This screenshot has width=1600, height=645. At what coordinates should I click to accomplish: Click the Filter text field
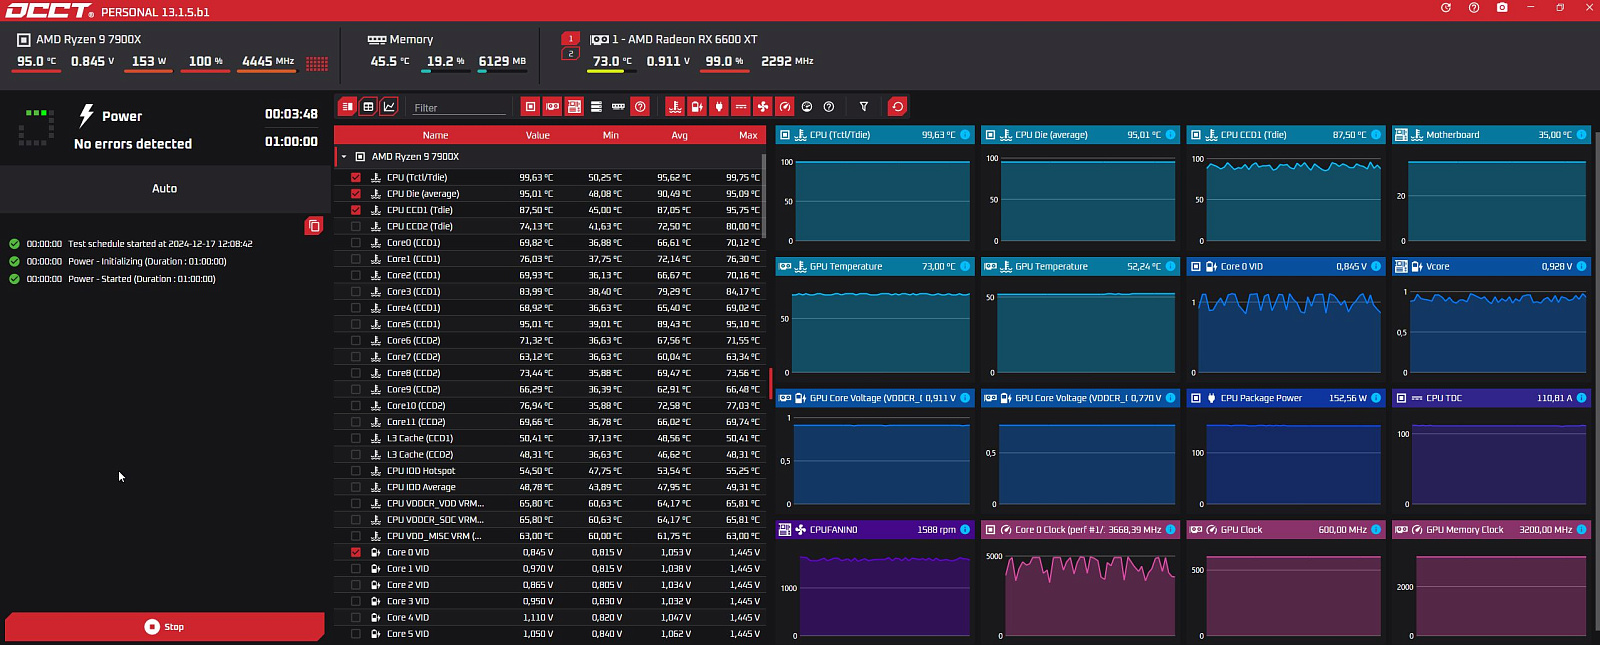click(x=460, y=107)
